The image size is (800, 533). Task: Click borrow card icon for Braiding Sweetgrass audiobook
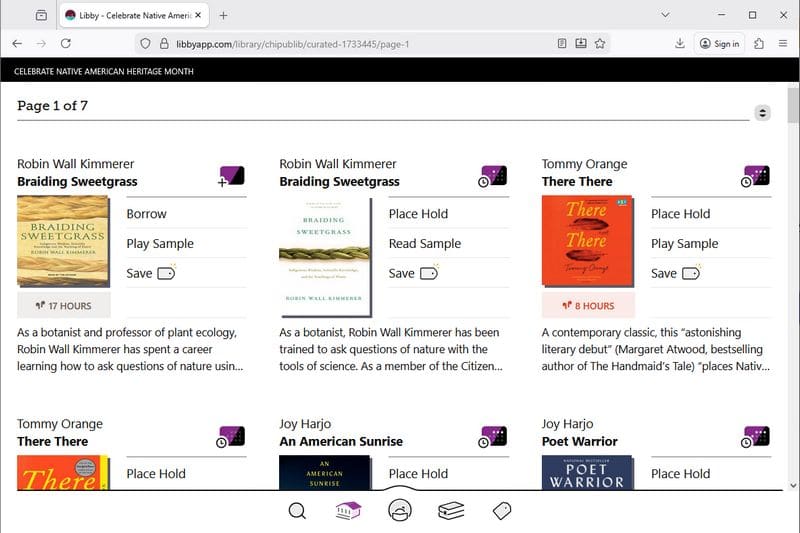tap(231, 177)
